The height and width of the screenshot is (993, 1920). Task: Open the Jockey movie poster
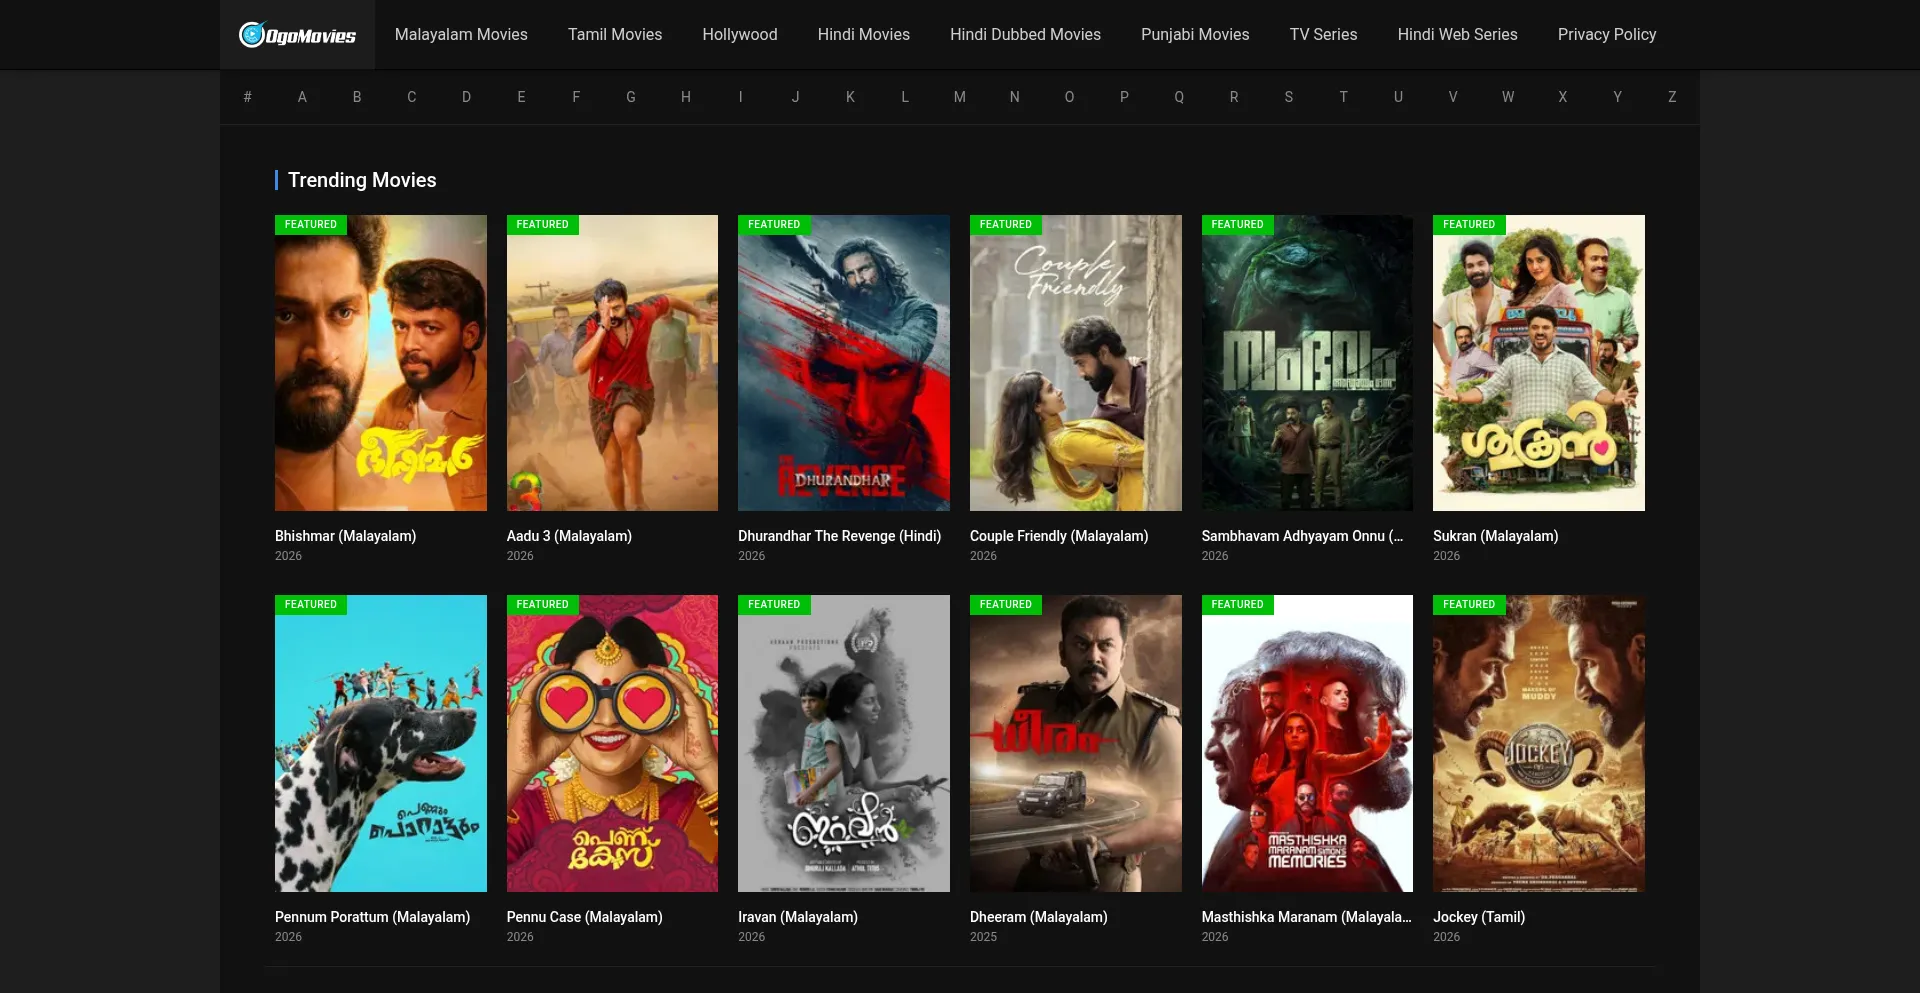click(1539, 743)
